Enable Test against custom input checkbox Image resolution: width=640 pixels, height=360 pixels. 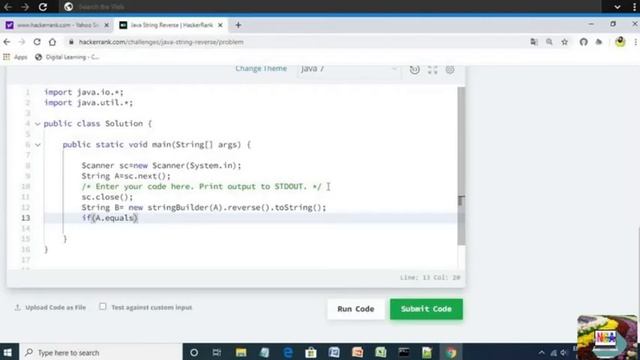(x=103, y=307)
